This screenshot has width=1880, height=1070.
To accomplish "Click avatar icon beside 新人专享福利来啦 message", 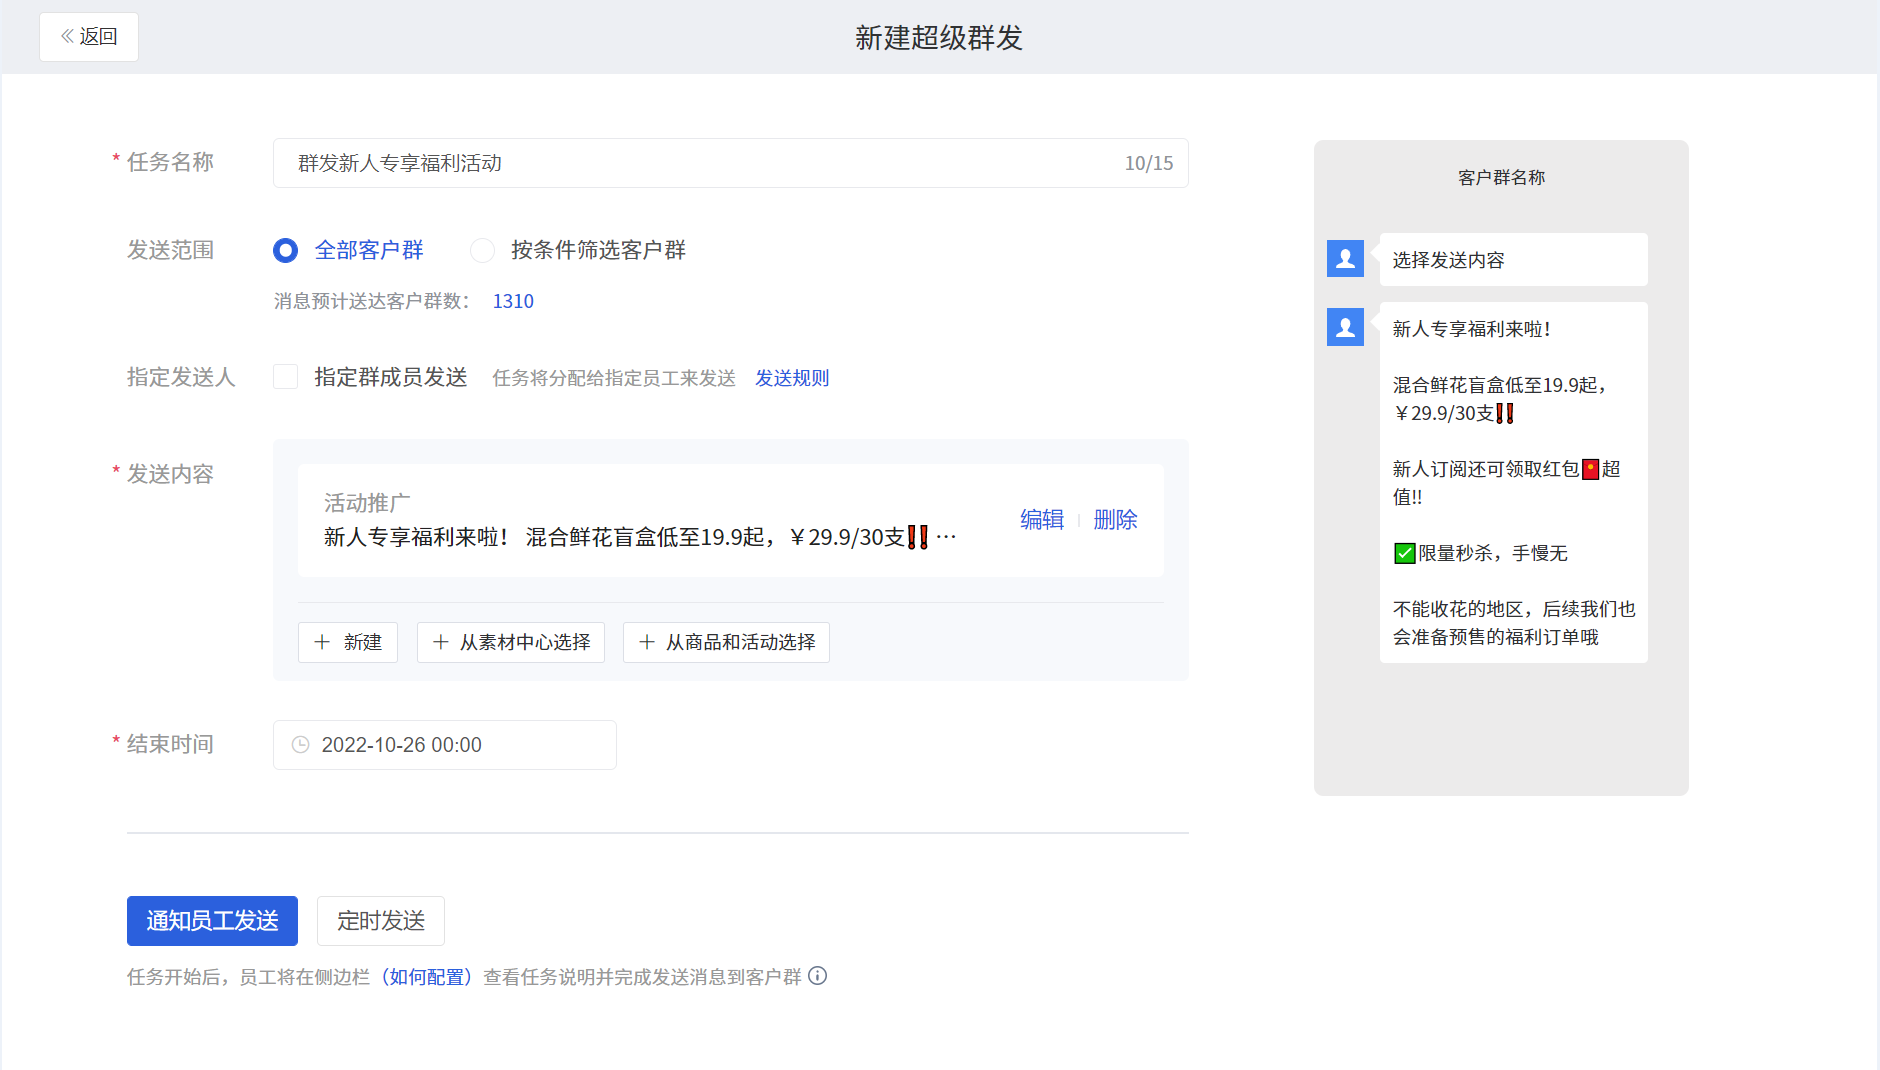I will [1345, 327].
